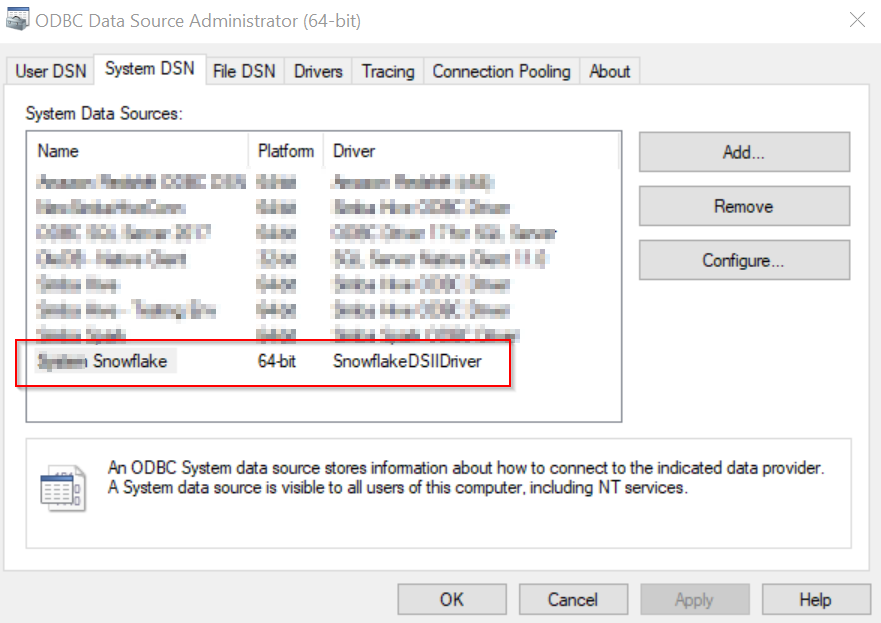Click the Help button
The width and height of the screenshot is (881, 623).
coord(816,599)
